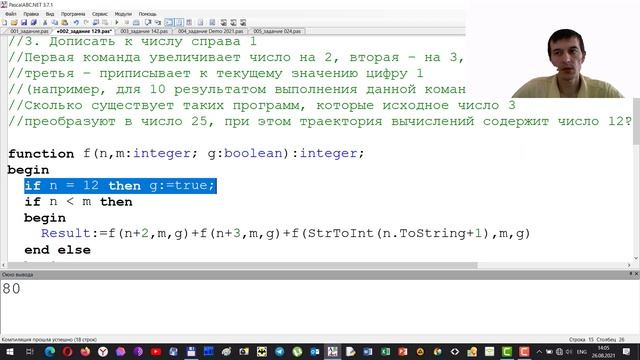Viewport: 640px width, 360px height.
Task: Click the Save toolbar icon
Action: [24, 22]
